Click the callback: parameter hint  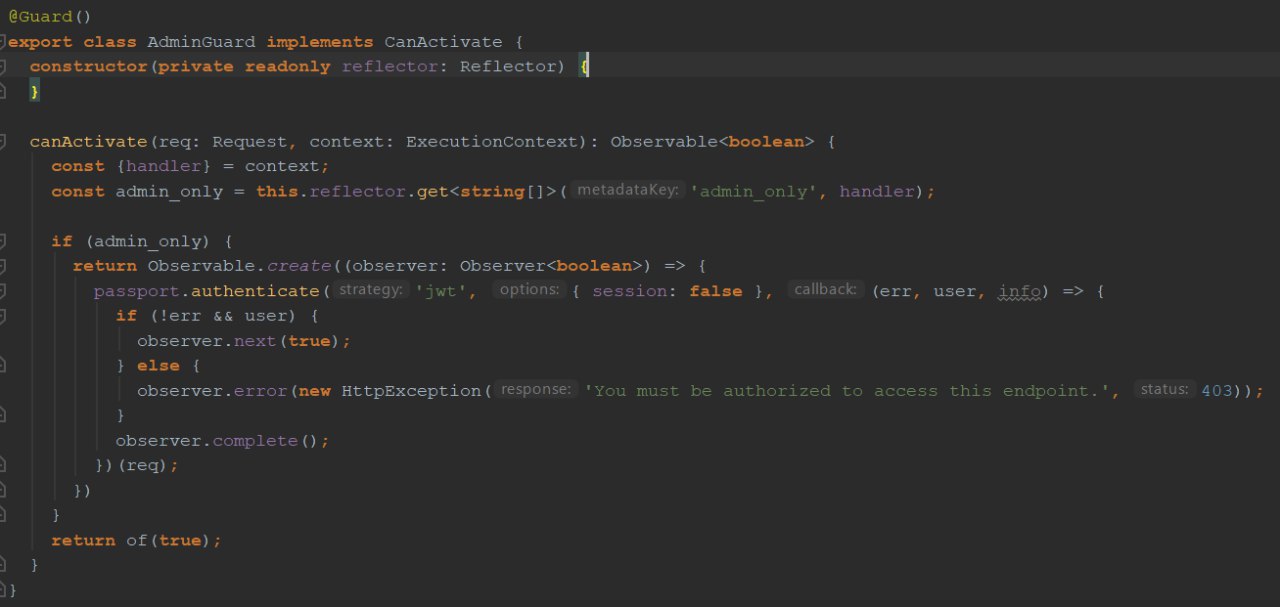[x=825, y=290]
